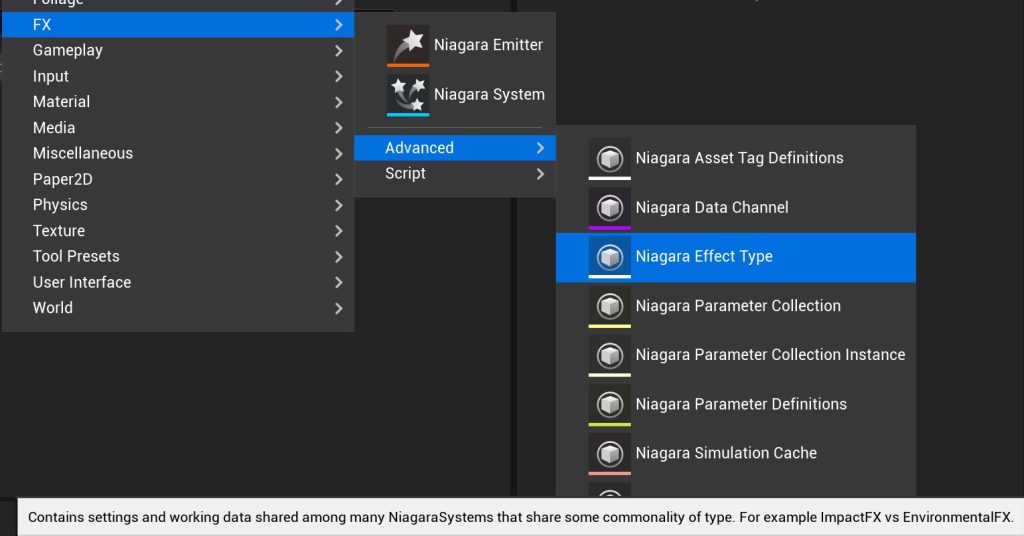Screen dimensions: 1024x536
Task: Select the Niagara Effect Type entry
Action: point(736,257)
